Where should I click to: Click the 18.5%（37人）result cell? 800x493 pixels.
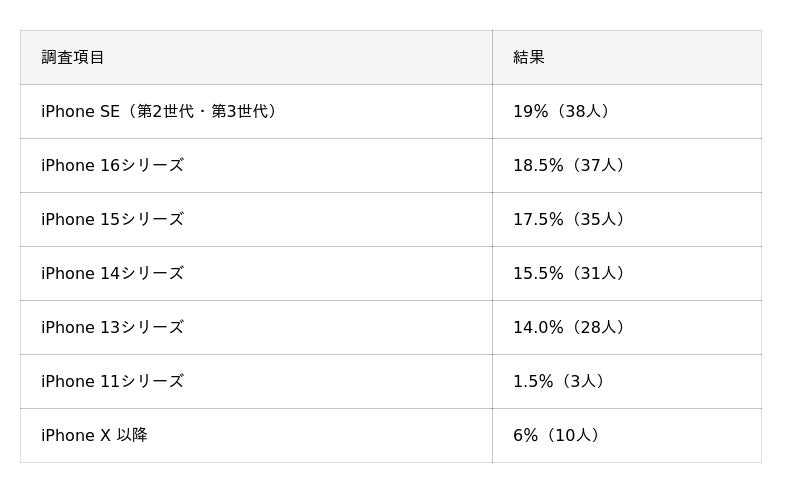pyautogui.click(x=569, y=166)
